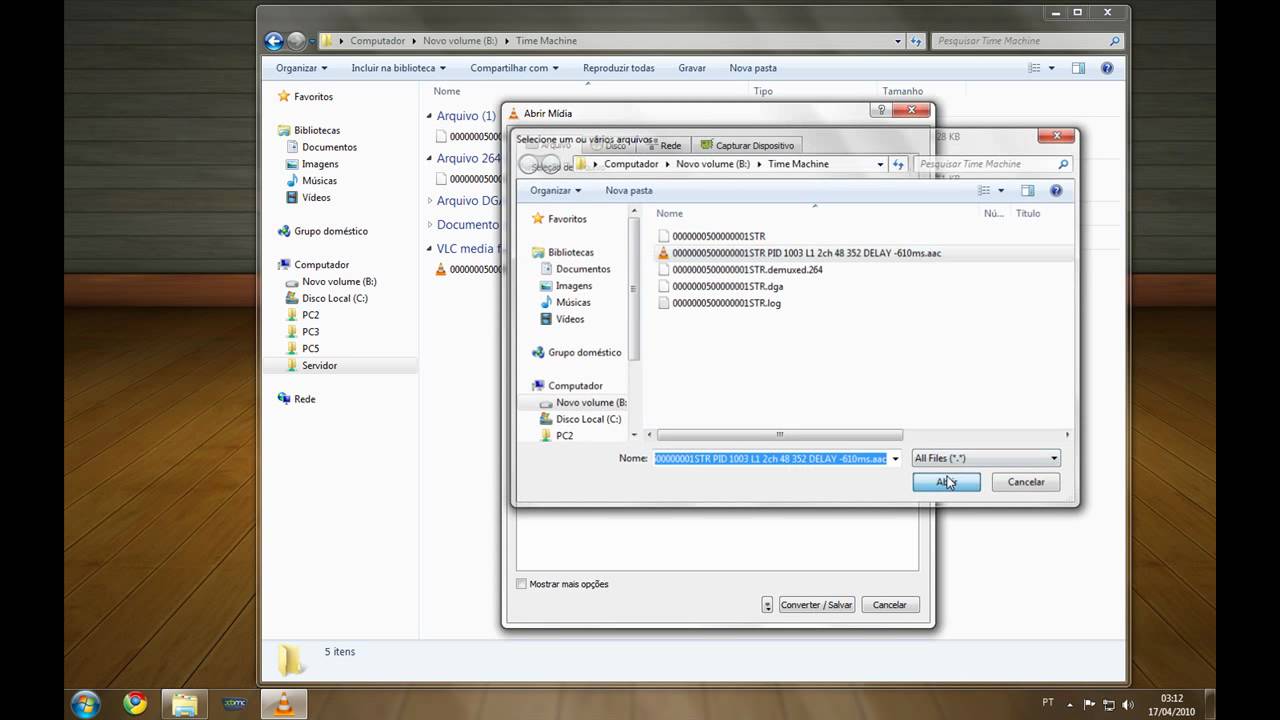Go back in the Explorer window

[x=274, y=41]
